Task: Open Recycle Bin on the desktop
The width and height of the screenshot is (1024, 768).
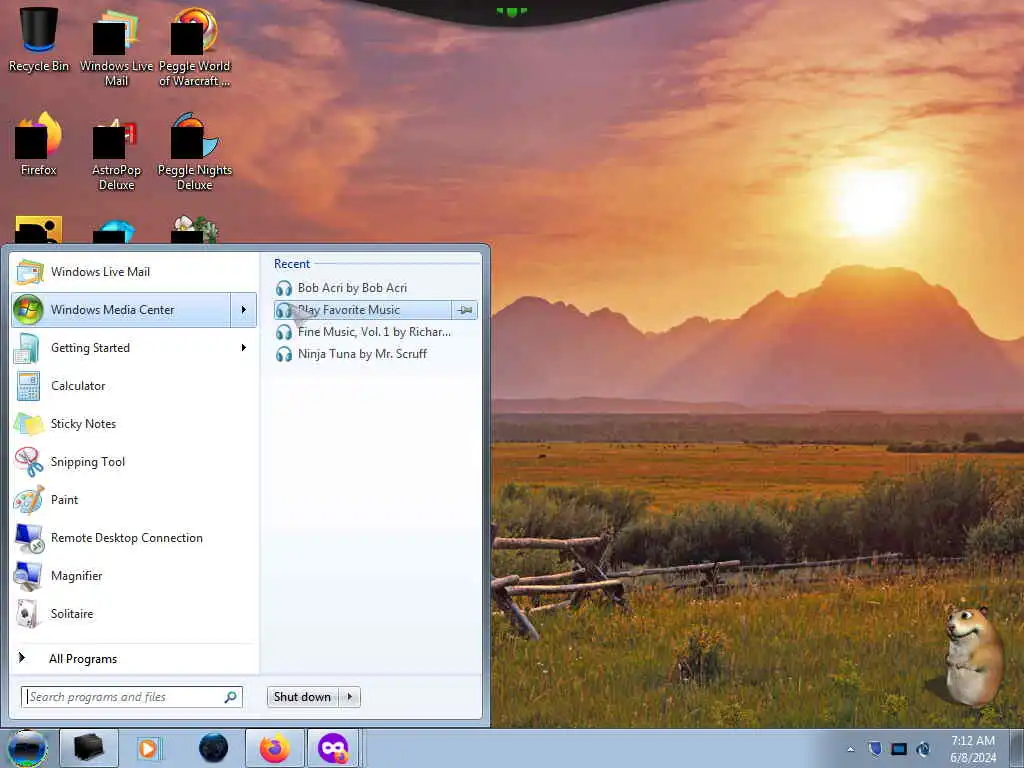Action: click(39, 39)
